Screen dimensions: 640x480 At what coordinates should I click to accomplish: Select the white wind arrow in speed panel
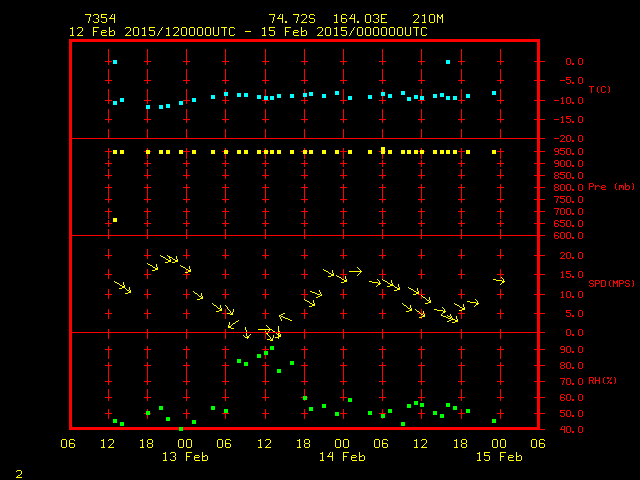click(x=266, y=329)
